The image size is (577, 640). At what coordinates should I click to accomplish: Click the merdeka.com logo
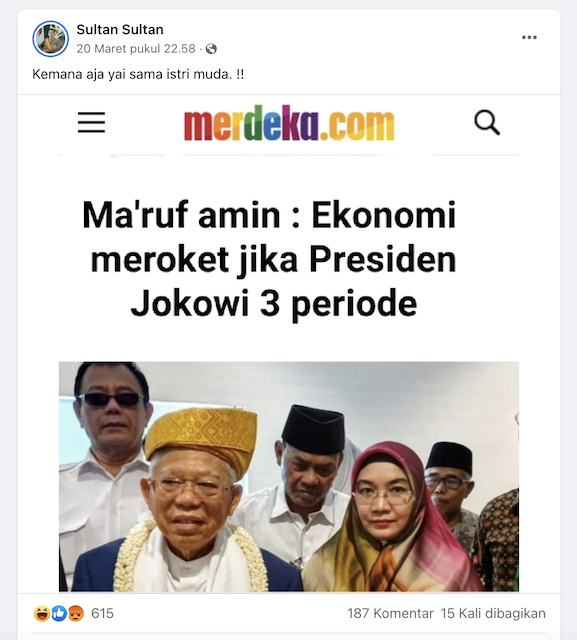pos(289,123)
